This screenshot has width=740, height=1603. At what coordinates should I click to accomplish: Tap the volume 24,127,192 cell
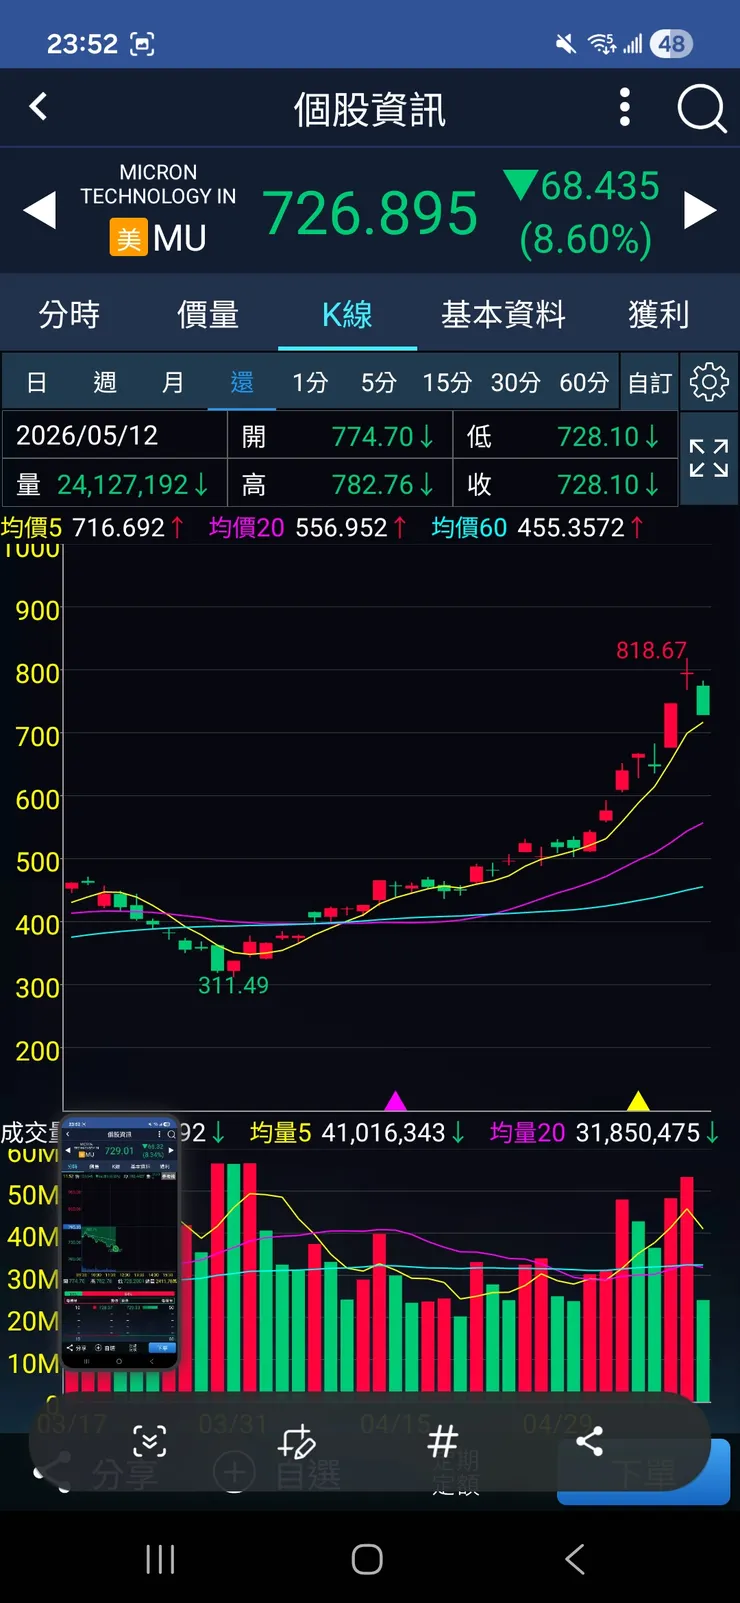point(115,484)
